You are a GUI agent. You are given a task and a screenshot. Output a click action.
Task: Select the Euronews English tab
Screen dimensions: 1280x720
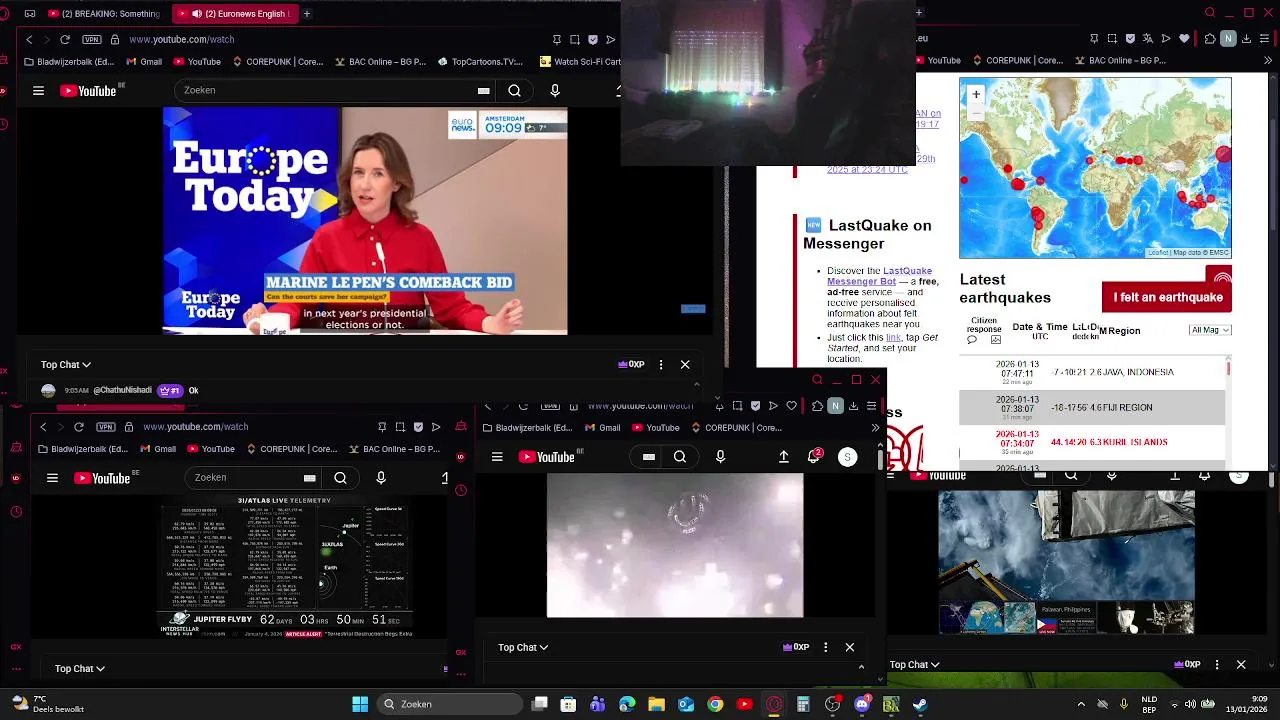(x=234, y=13)
